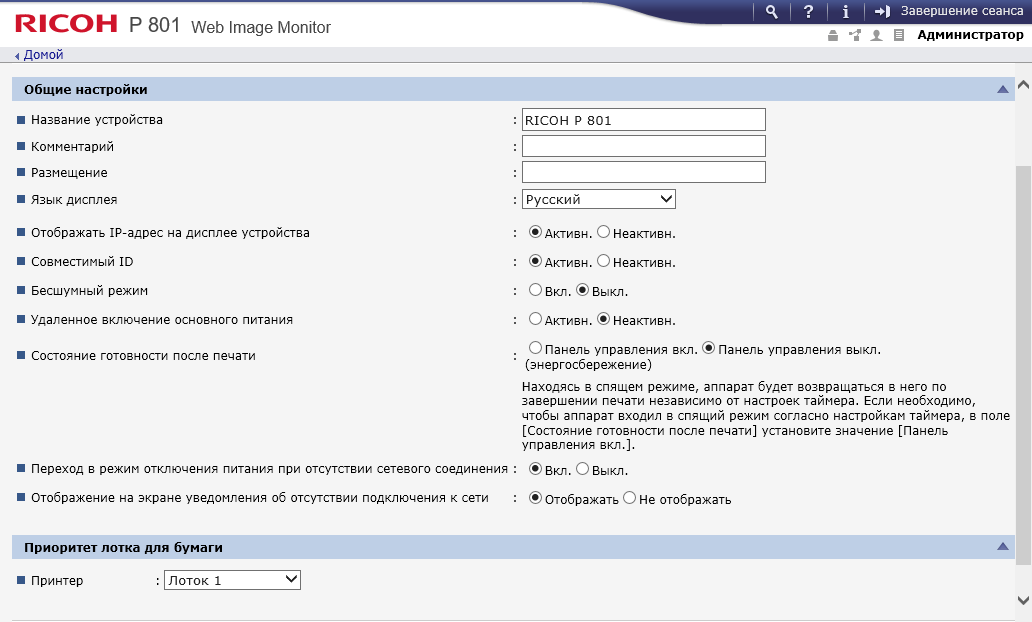
Task: Select Выкл. for Переход в режим отключения питания
Action: pyautogui.click(x=582, y=469)
